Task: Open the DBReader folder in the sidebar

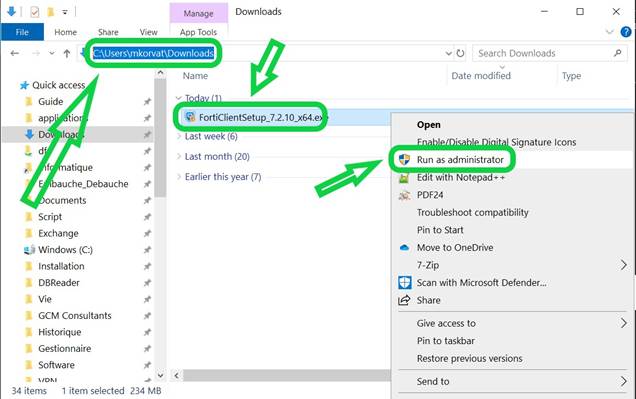Action: tap(59, 283)
